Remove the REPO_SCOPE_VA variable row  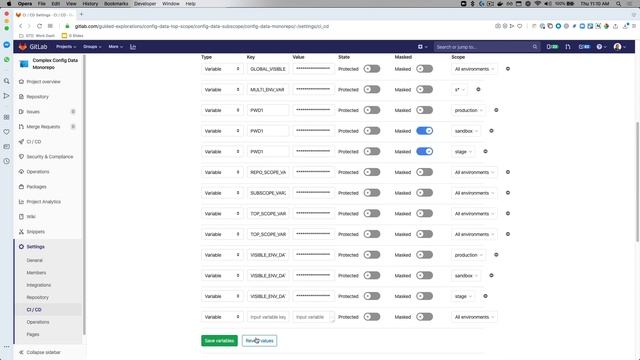tap(508, 172)
